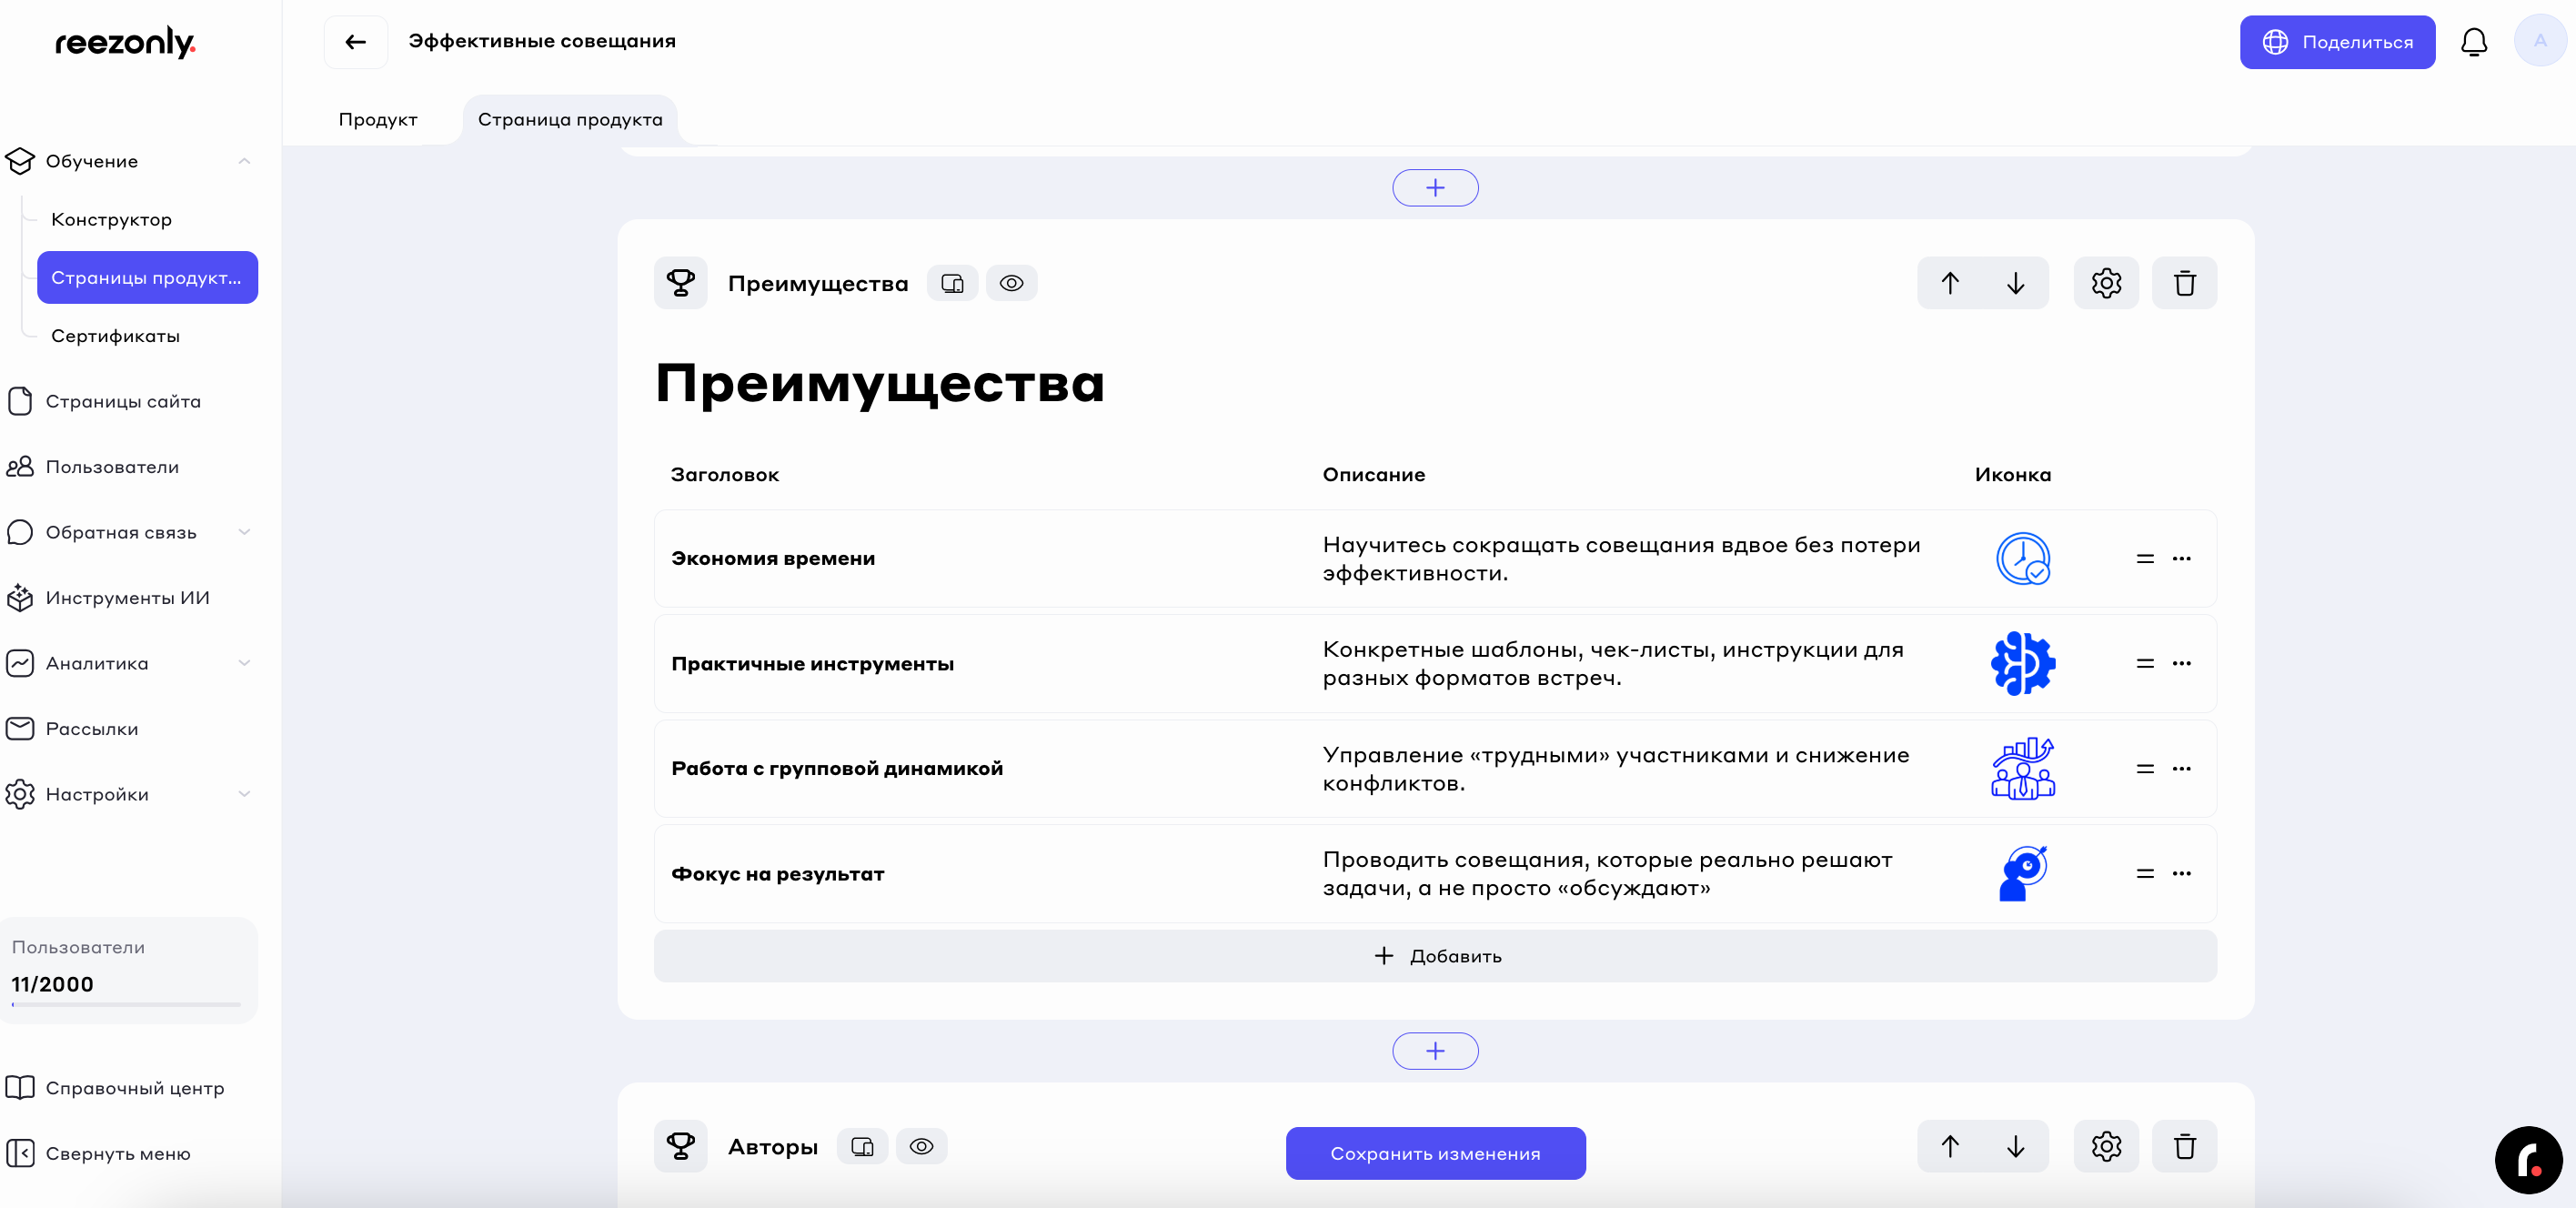Click the target icon for Фокус на результат
This screenshot has width=2576, height=1208.
click(x=2022, y=873)
